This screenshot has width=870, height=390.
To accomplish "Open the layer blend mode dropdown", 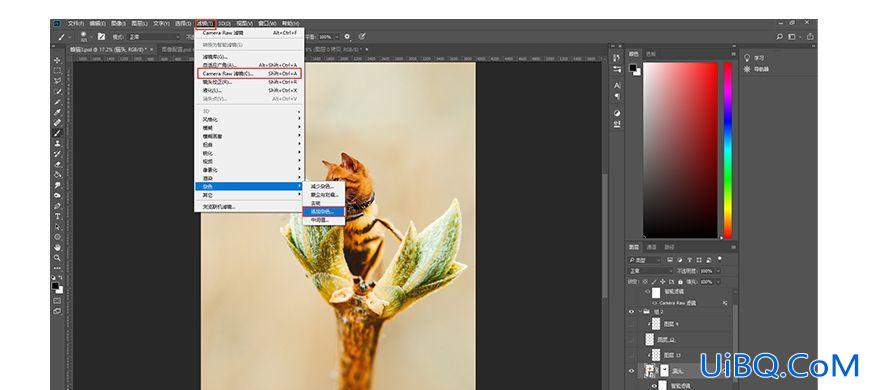I will click(649, 271).
